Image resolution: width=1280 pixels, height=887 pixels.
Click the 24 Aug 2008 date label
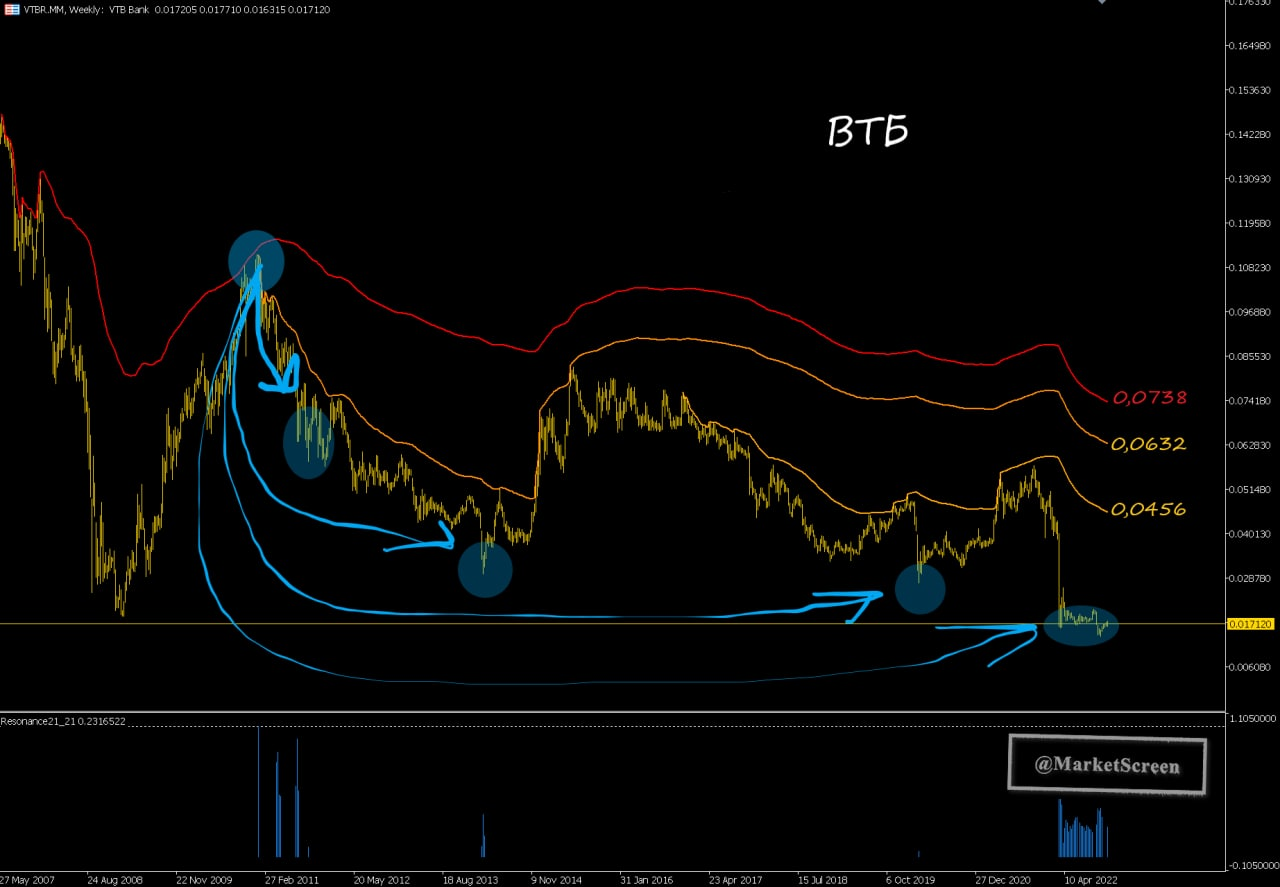115,881
